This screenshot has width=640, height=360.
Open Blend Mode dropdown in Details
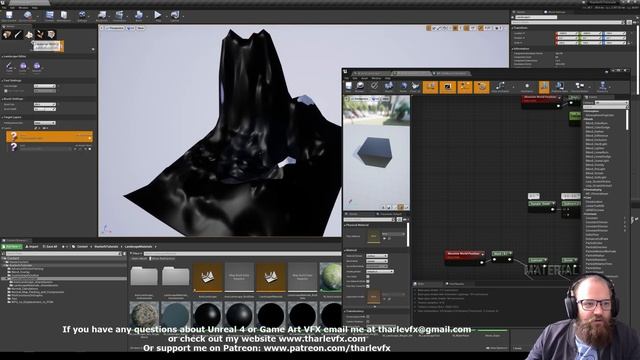tap(376, 261)
